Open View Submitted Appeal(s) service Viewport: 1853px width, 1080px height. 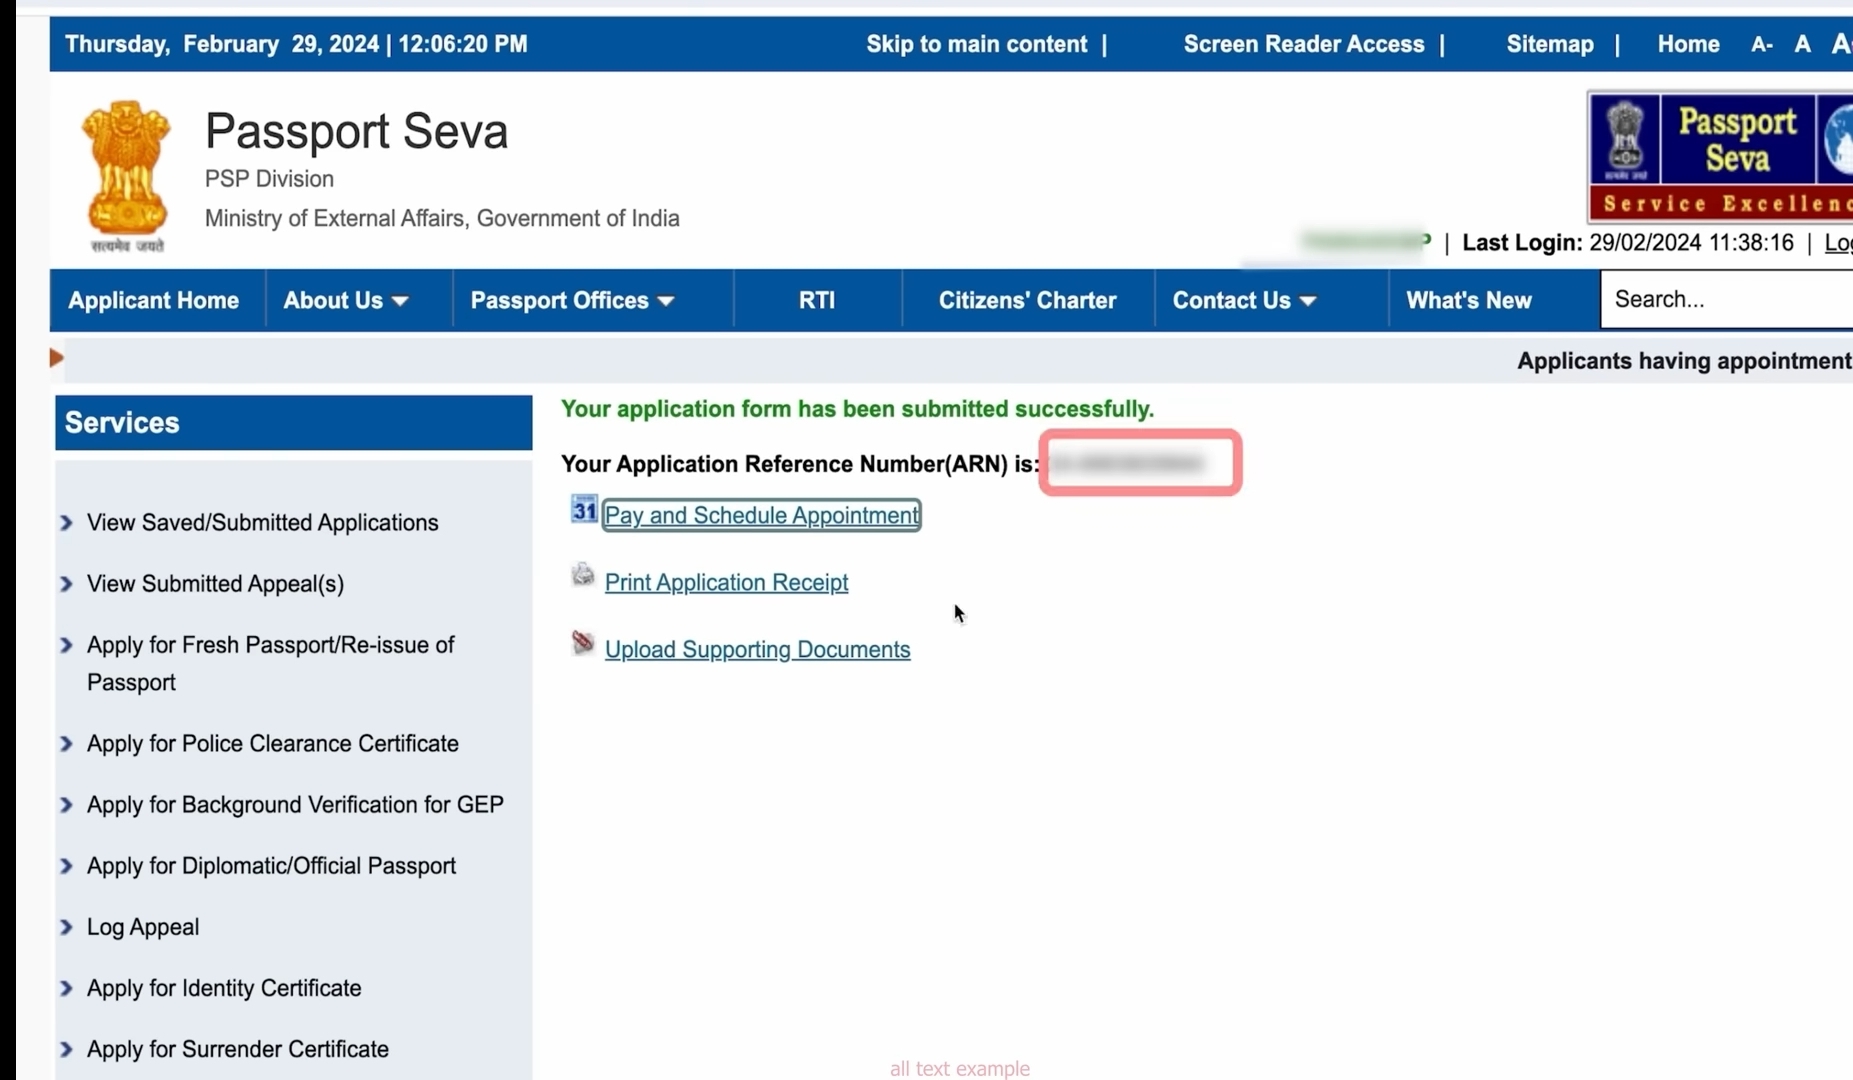click(x=215, y=584)
